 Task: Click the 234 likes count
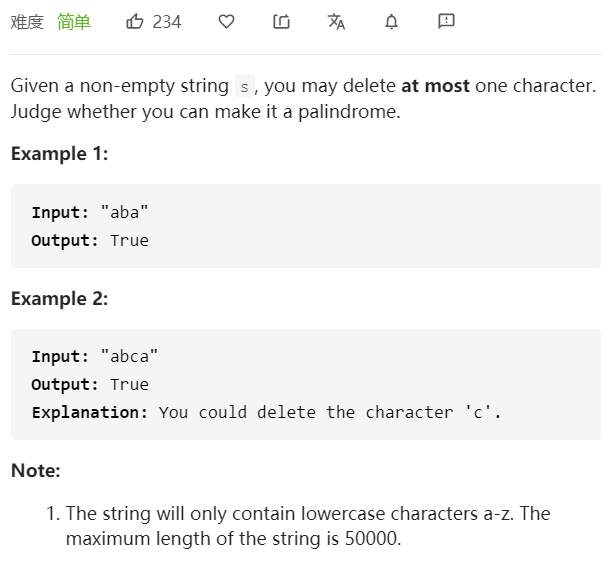[x=167, y=21]
